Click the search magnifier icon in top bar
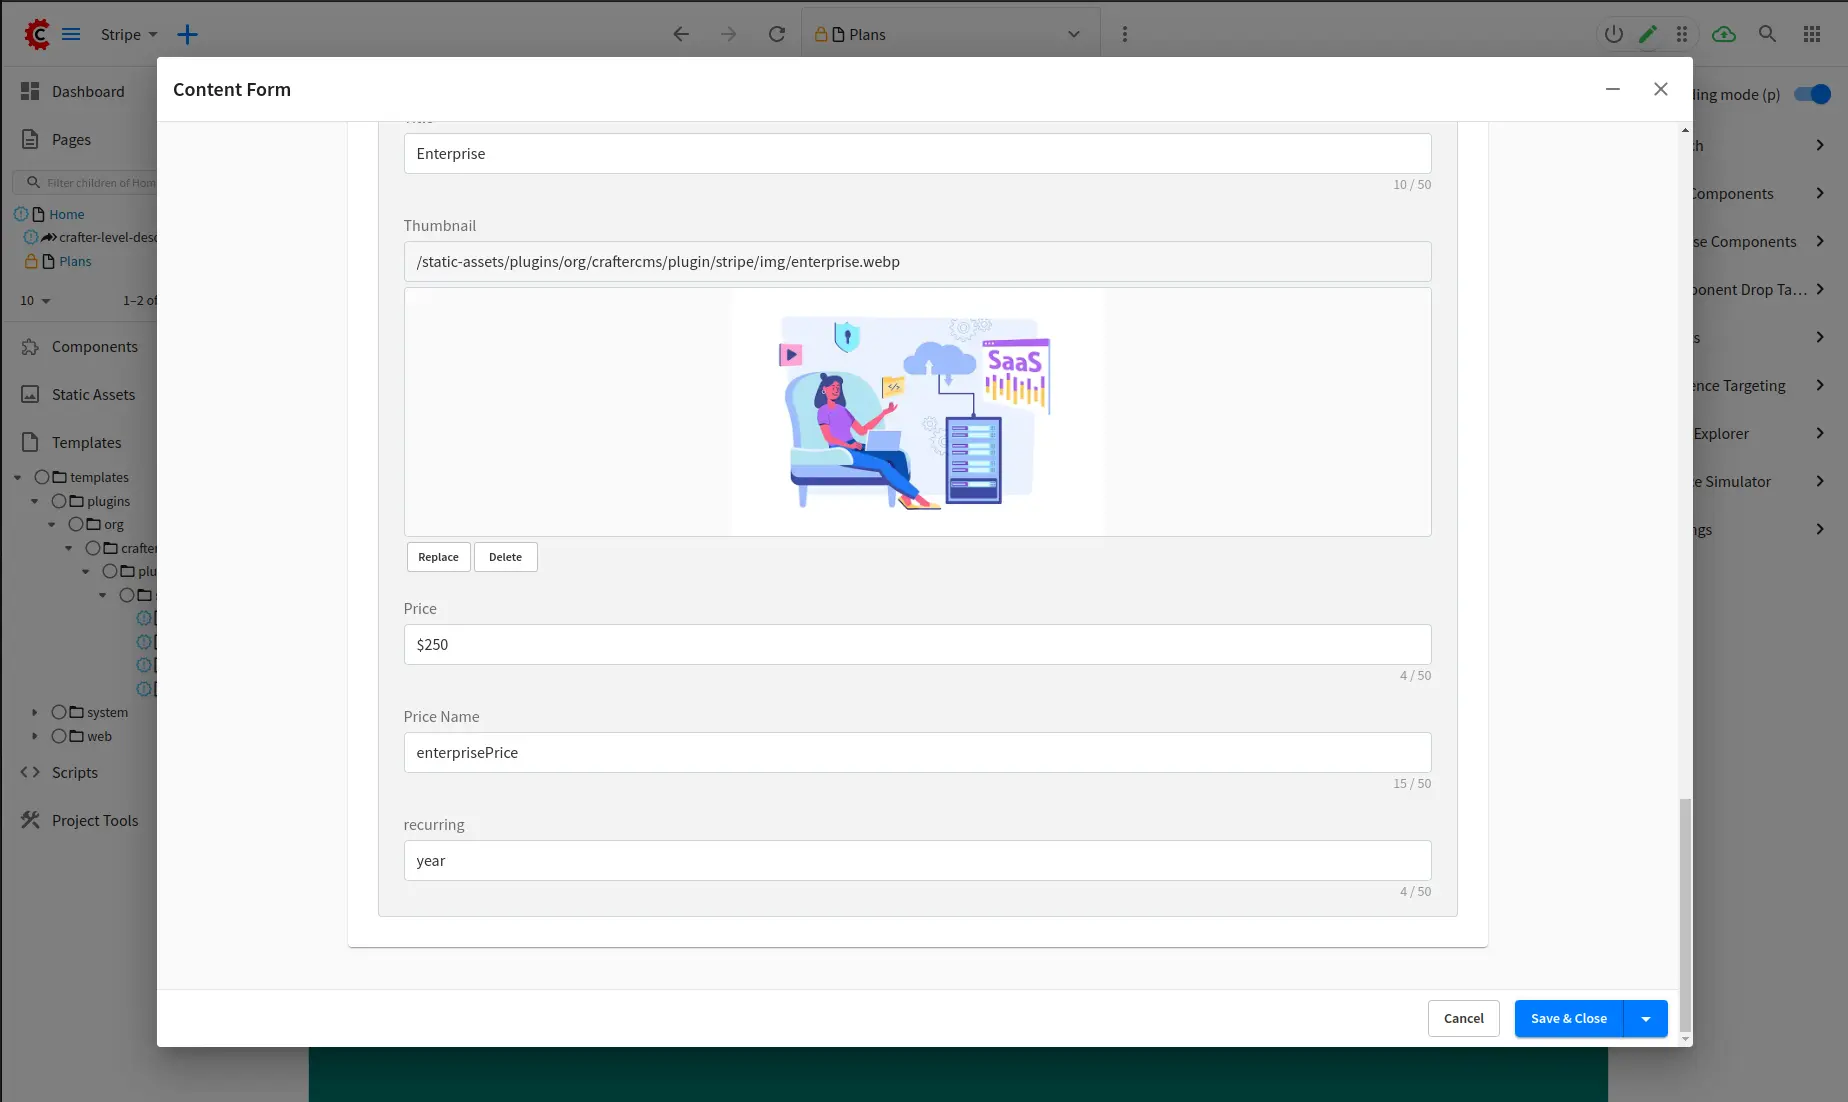Image resolution: width=1848 pixels, height=1102 pixels. click(1767, 34)
